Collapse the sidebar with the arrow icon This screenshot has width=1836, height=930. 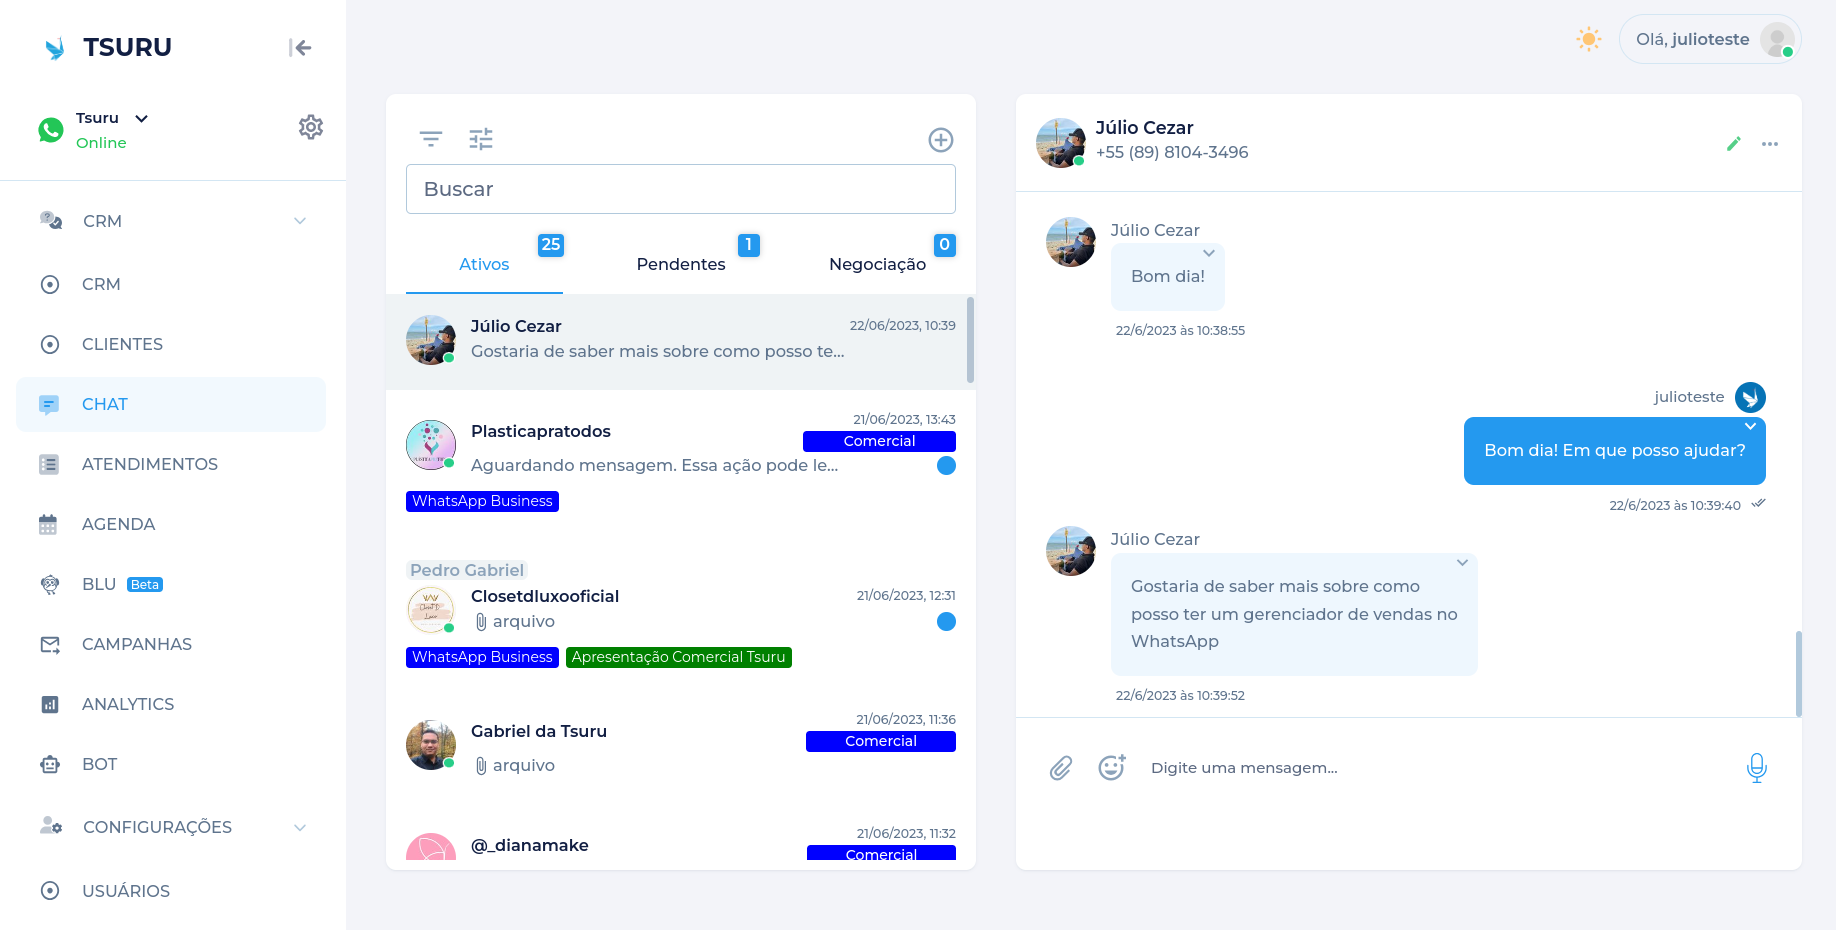coord(300,48)
